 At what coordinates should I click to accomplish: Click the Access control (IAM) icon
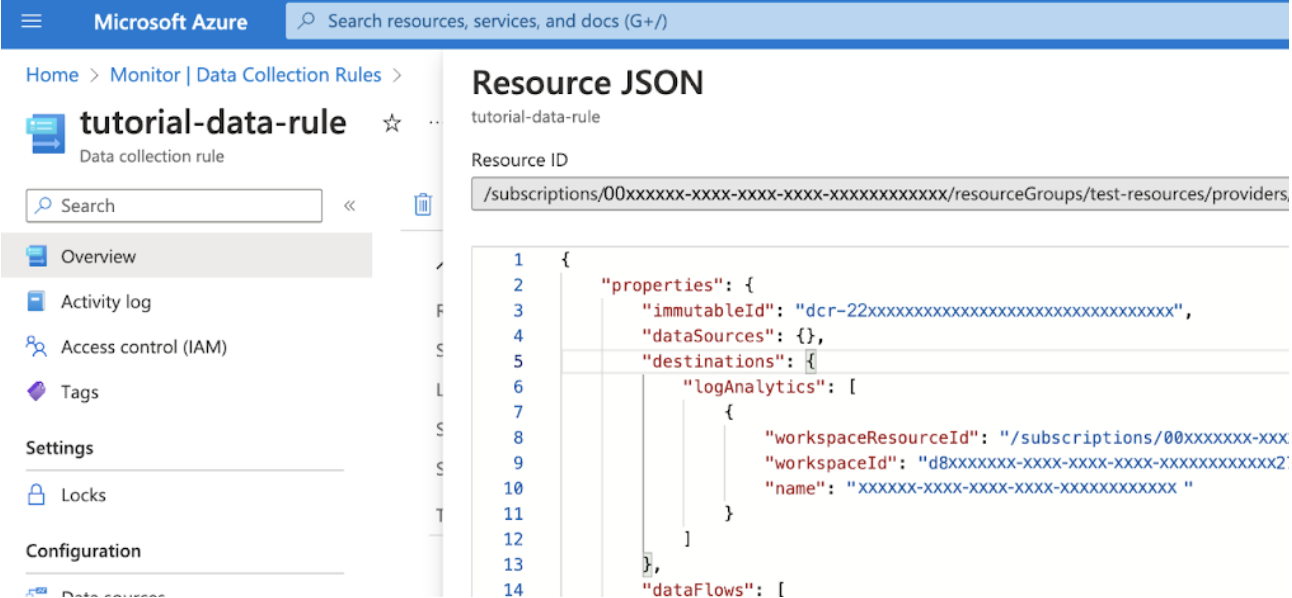point(37,347)
